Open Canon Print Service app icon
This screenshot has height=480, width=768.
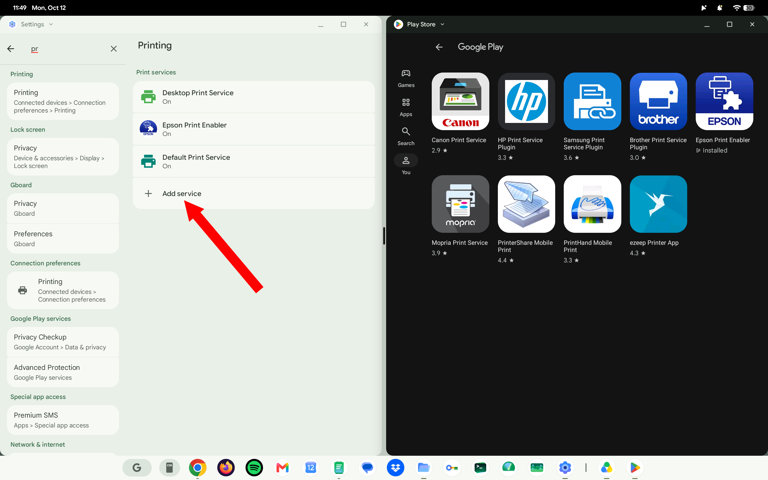click(460, 101)
